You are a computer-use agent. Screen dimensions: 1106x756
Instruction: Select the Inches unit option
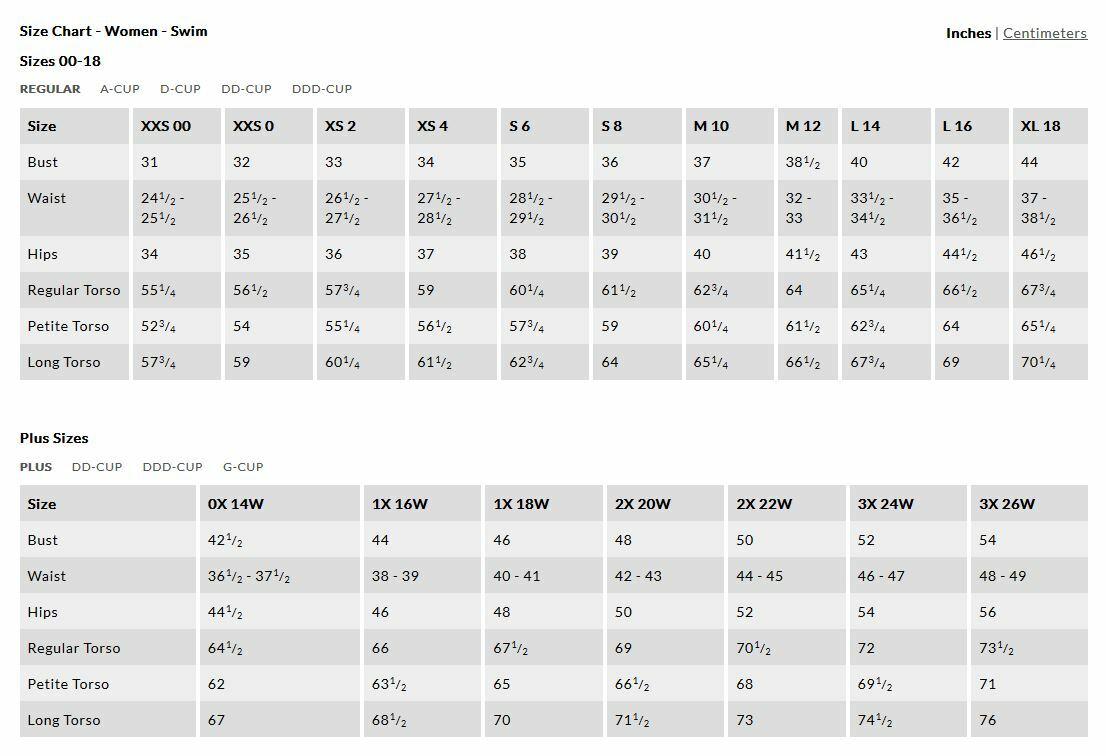(968, 33)
